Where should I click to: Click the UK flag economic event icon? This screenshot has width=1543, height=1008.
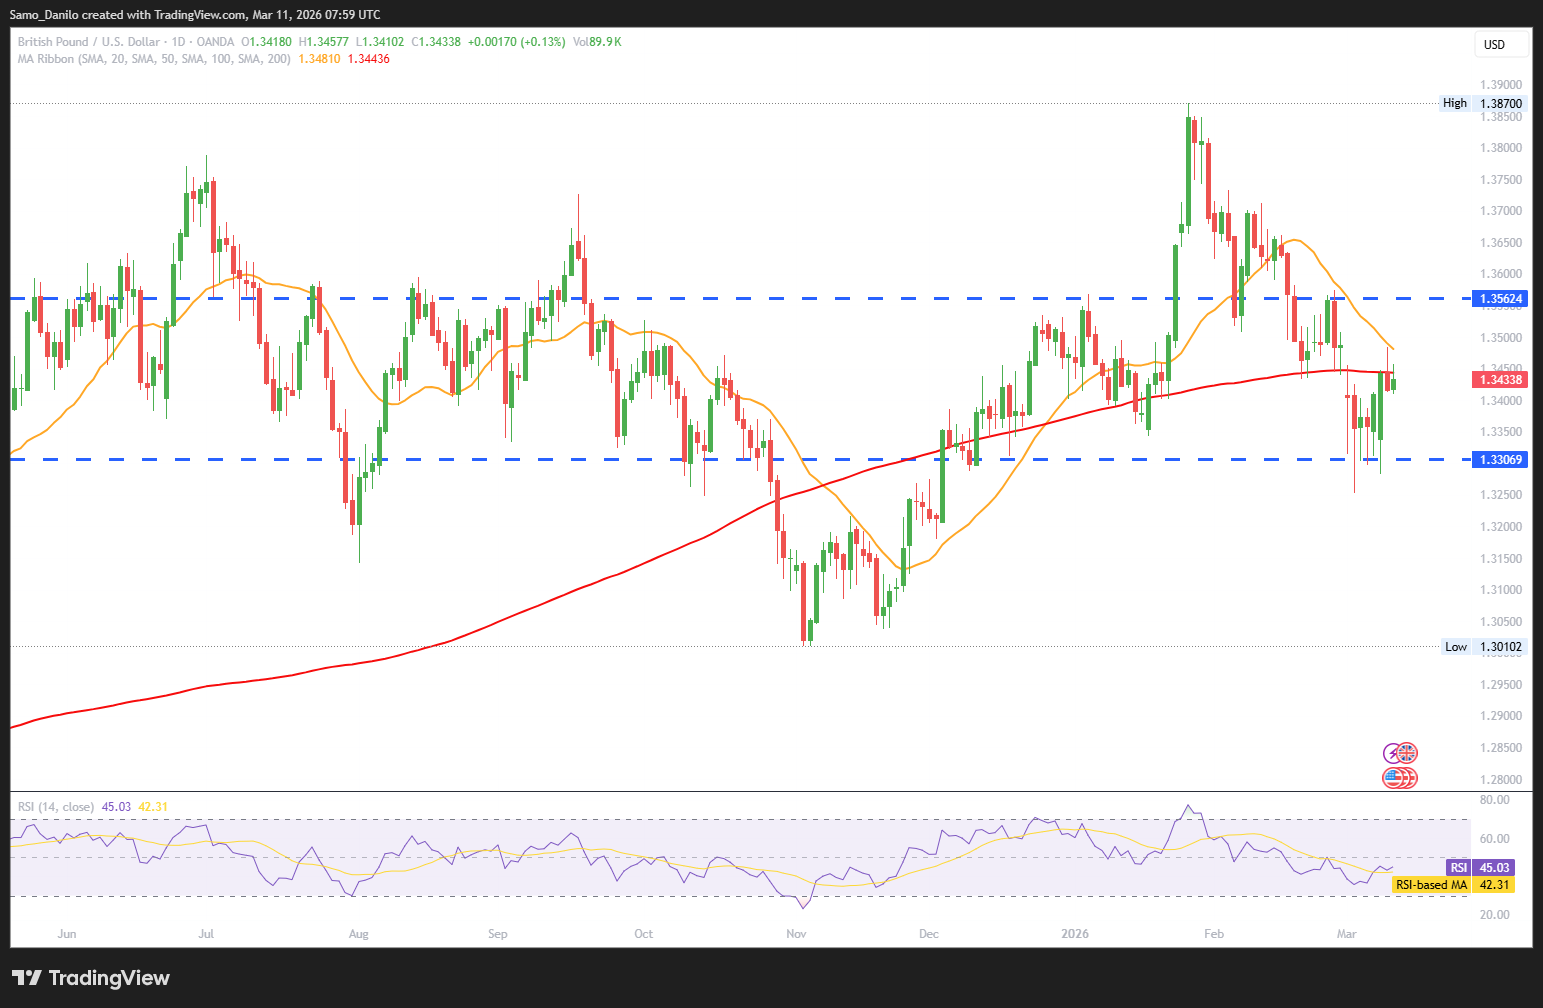1407,753
